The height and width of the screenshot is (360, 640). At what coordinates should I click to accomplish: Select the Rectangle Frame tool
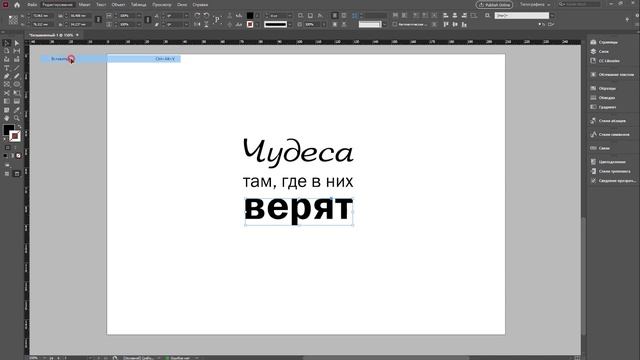tap(7, 84)
